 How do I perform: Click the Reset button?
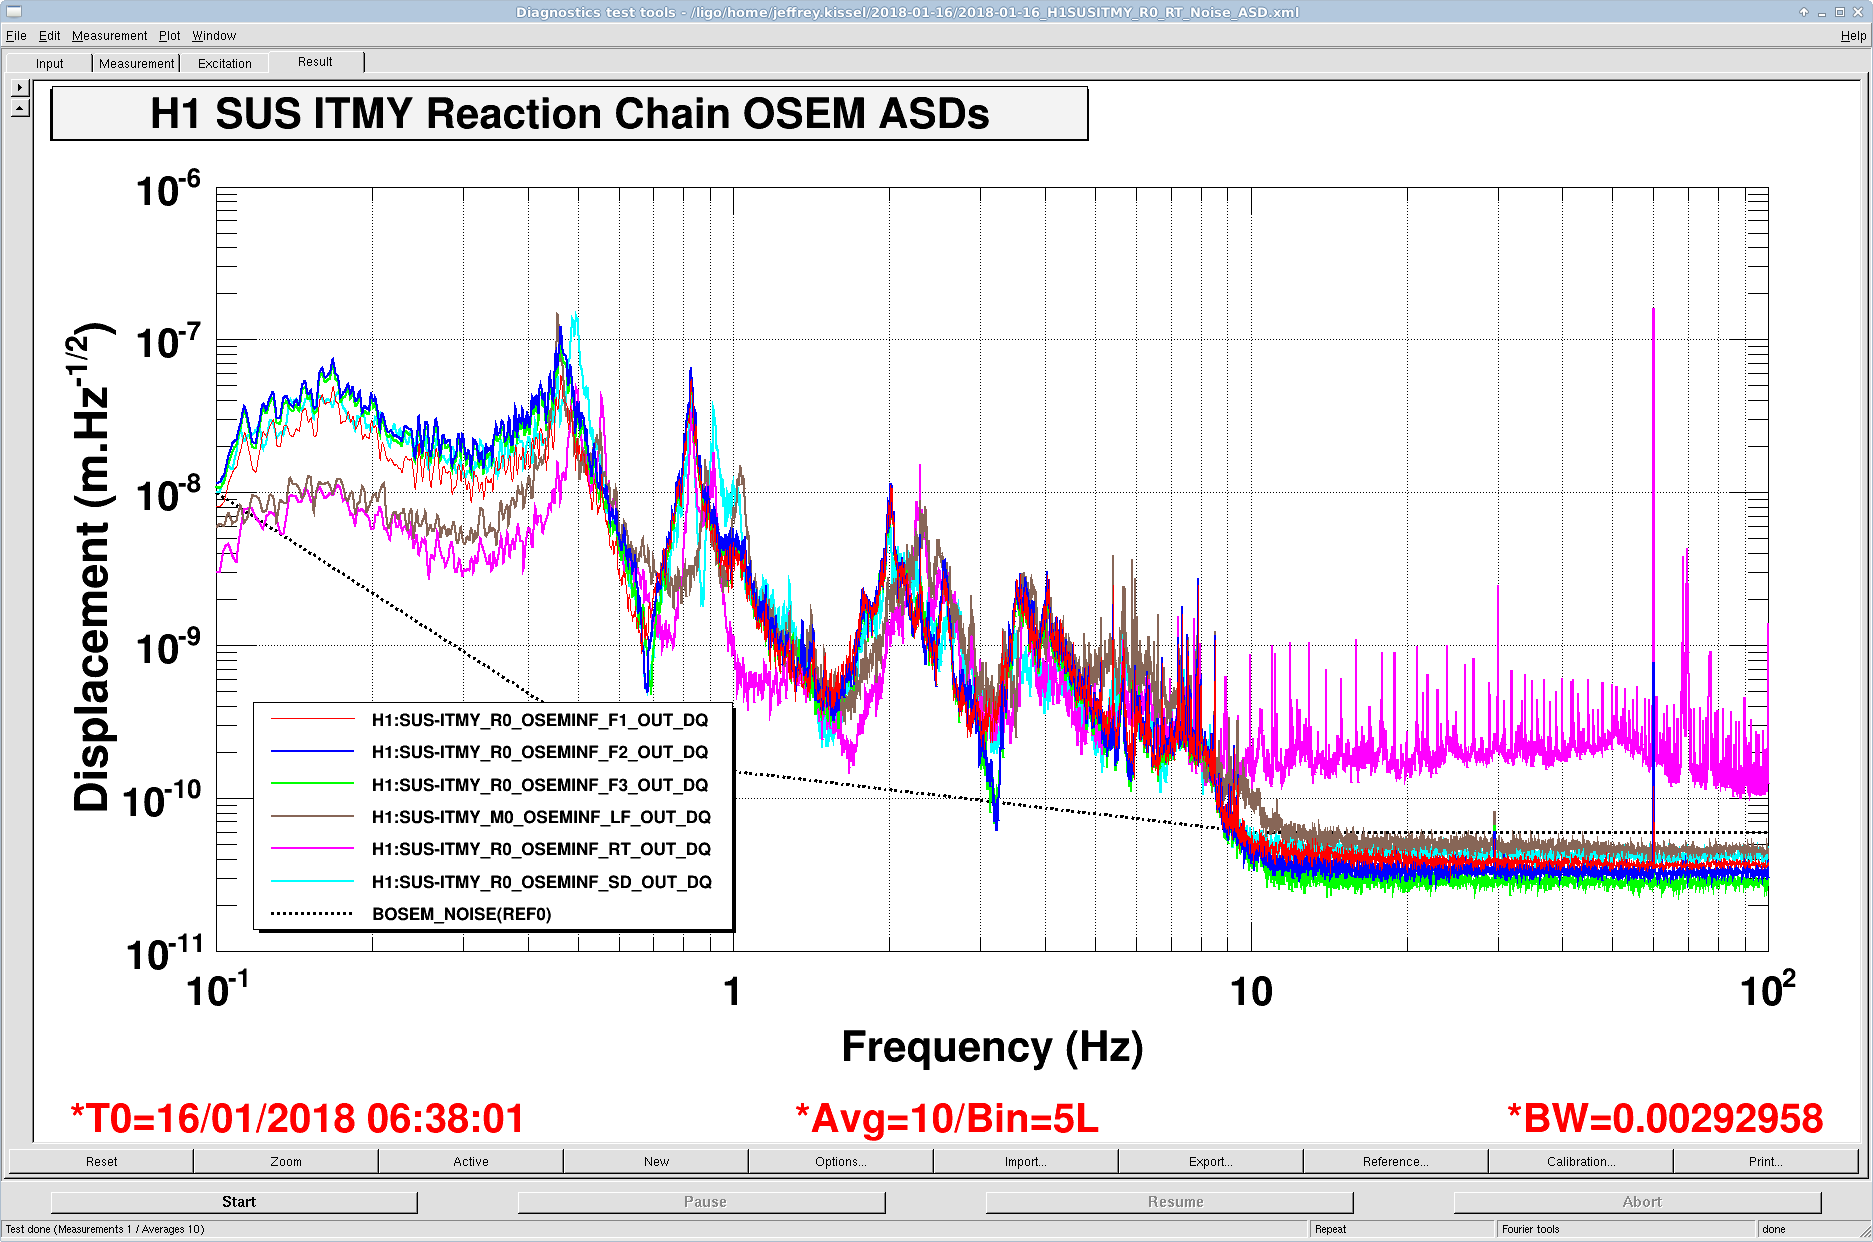coord(101,1162)
